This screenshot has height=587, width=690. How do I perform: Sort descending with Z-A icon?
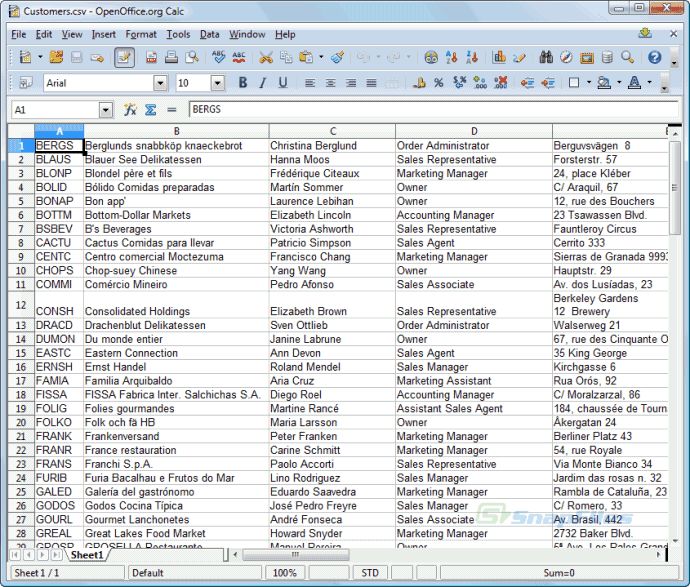pyautogui.click(x=472, y=57)
